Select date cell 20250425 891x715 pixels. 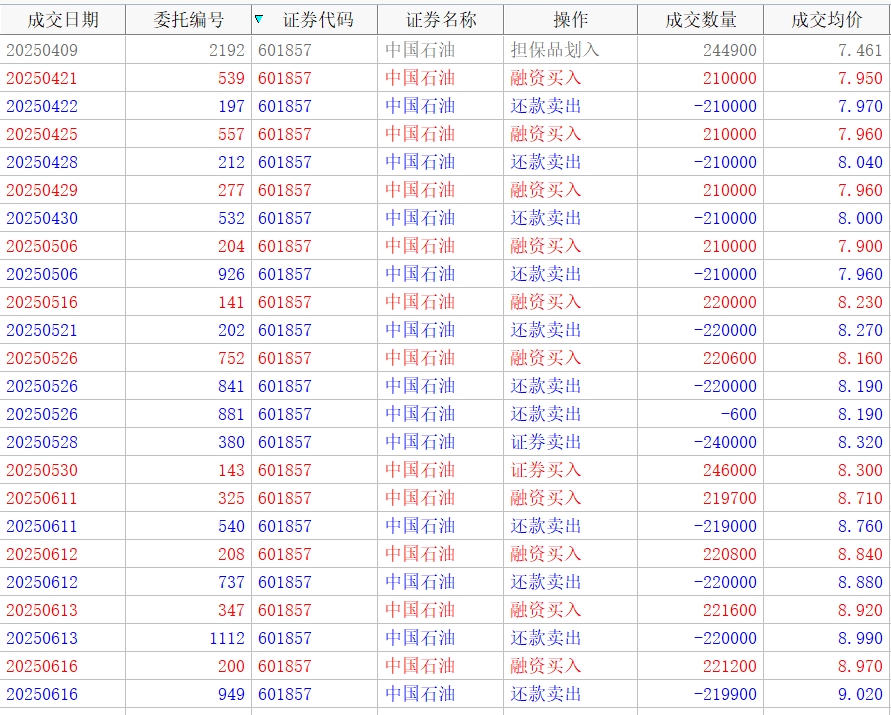(42, 134)
